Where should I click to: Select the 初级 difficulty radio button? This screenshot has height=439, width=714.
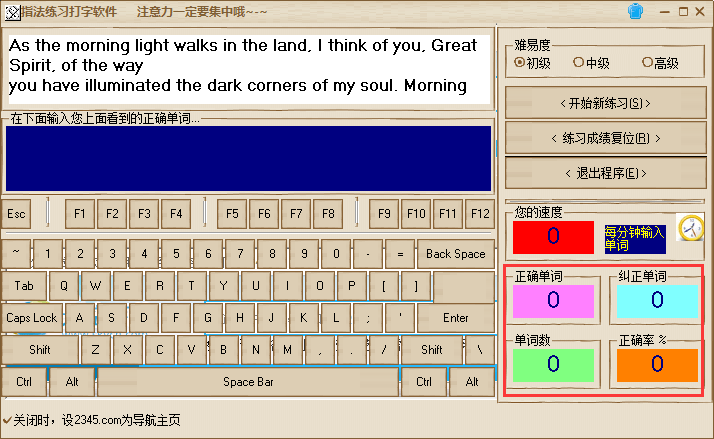click(520, 62)
